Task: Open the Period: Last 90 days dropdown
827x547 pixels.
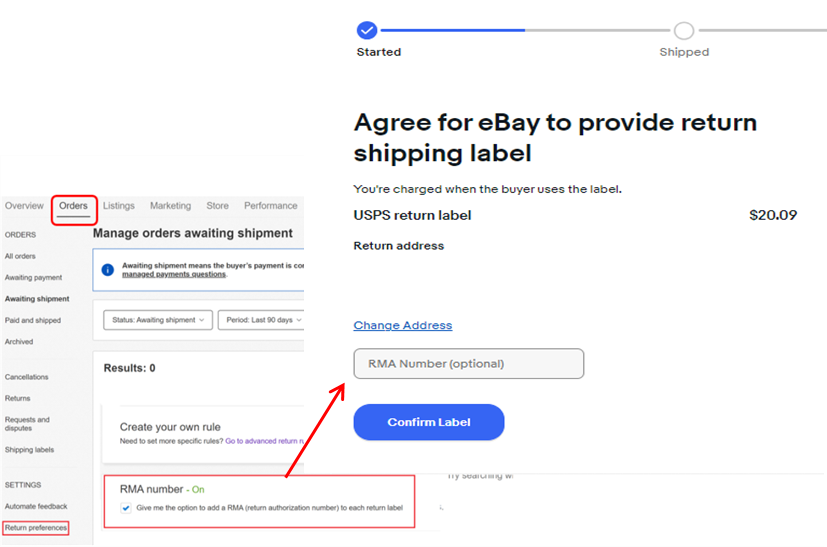Action: 261,320
